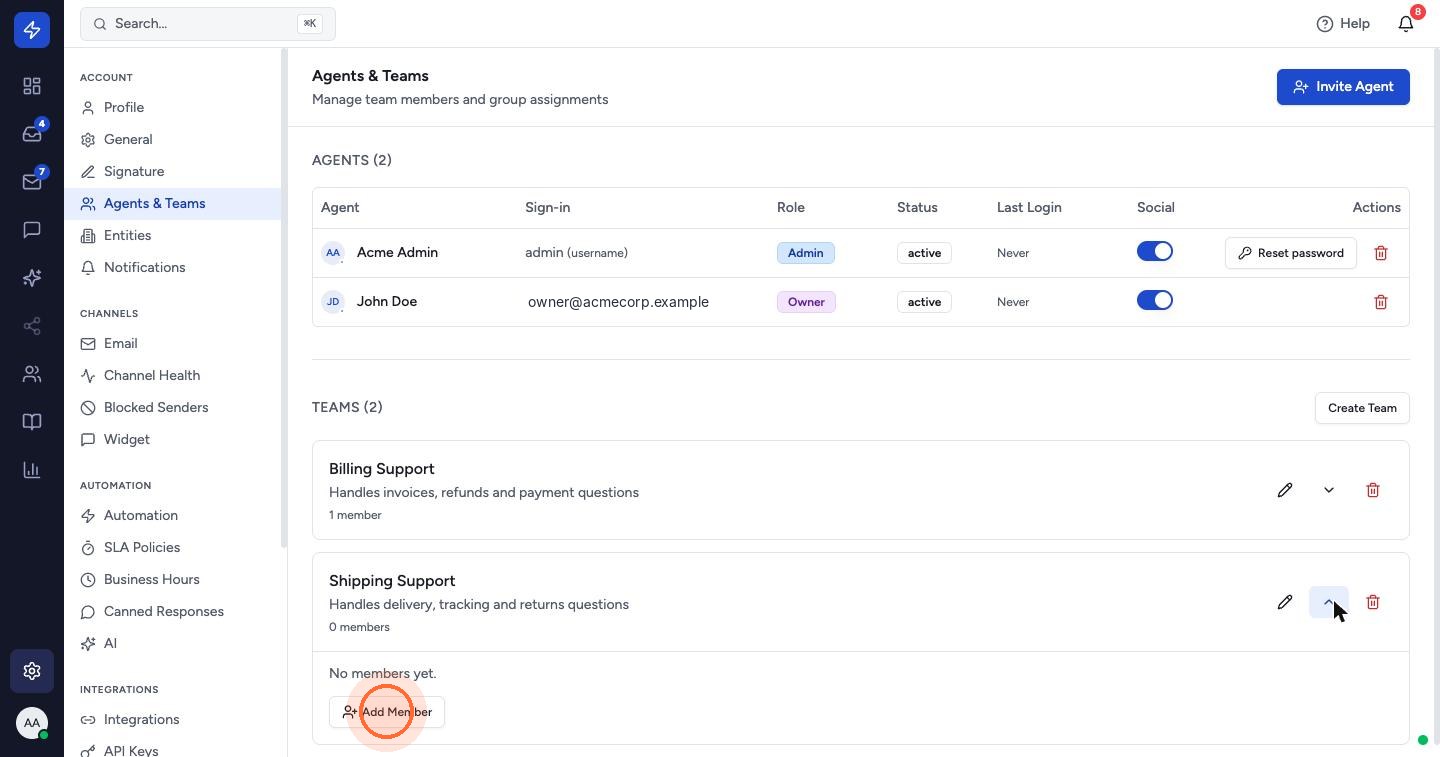
Task: Open the notifications bell icon
Action: tap(1406, 23)
